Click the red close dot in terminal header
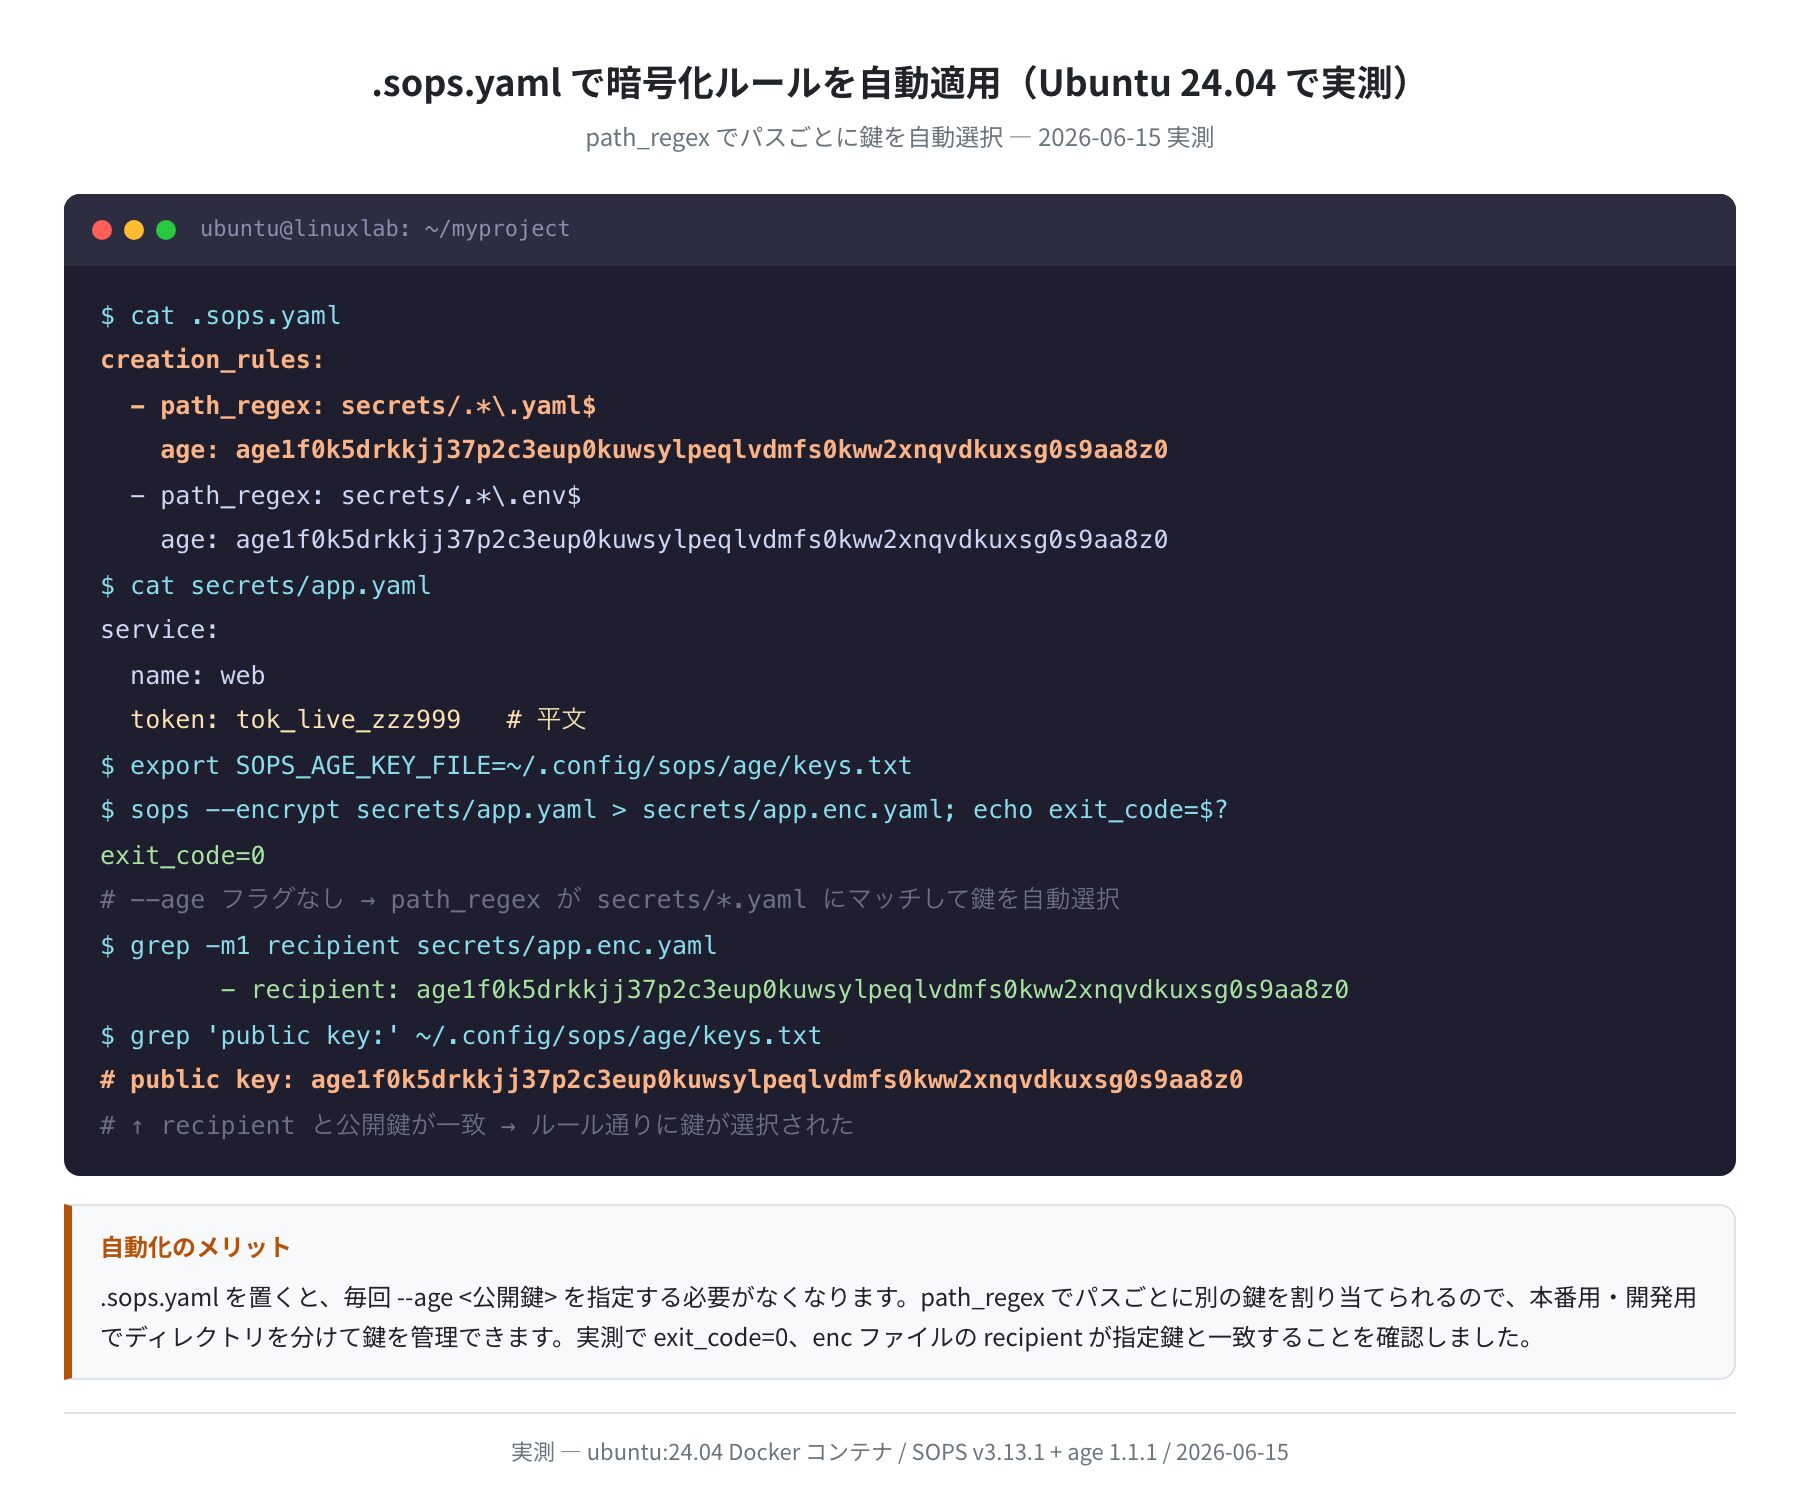The height and width of the screenshot is (1506, 1800). 102,230
